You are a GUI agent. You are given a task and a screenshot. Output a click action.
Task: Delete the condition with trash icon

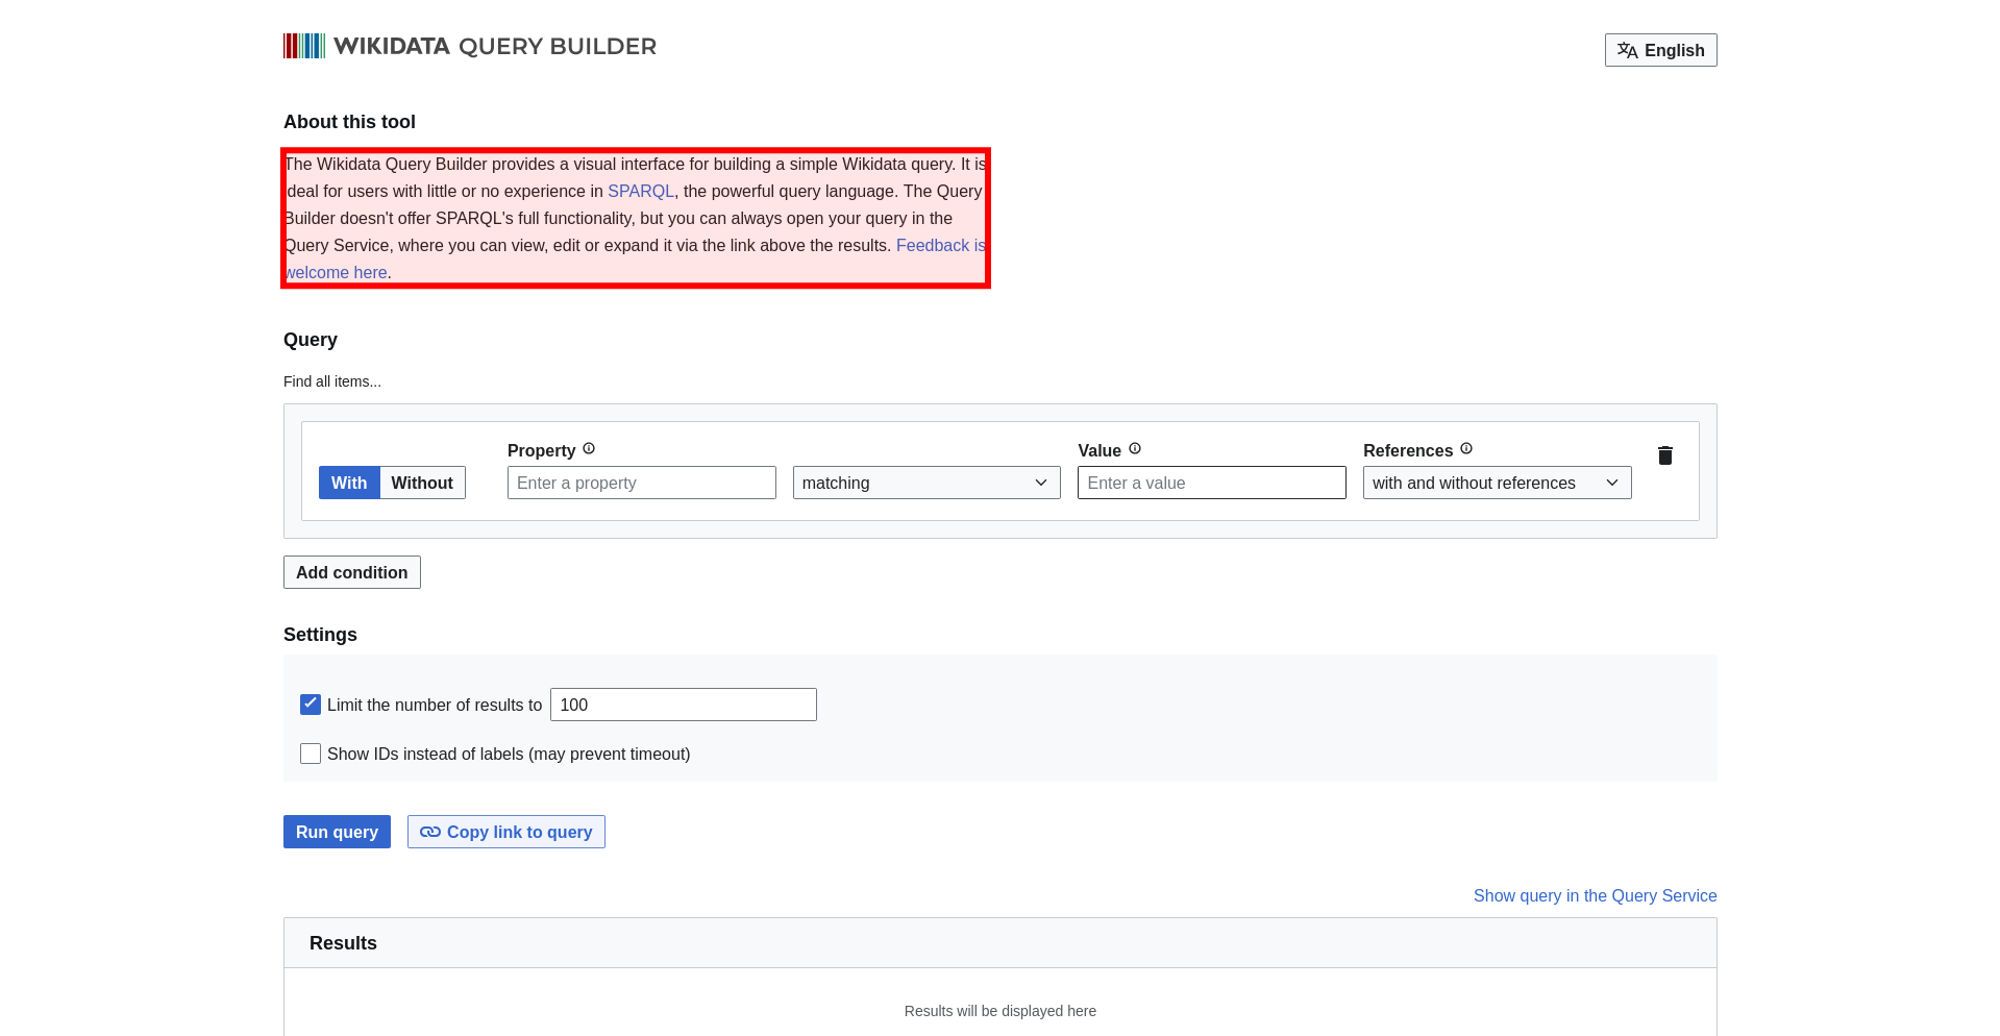click(1664, 456)
